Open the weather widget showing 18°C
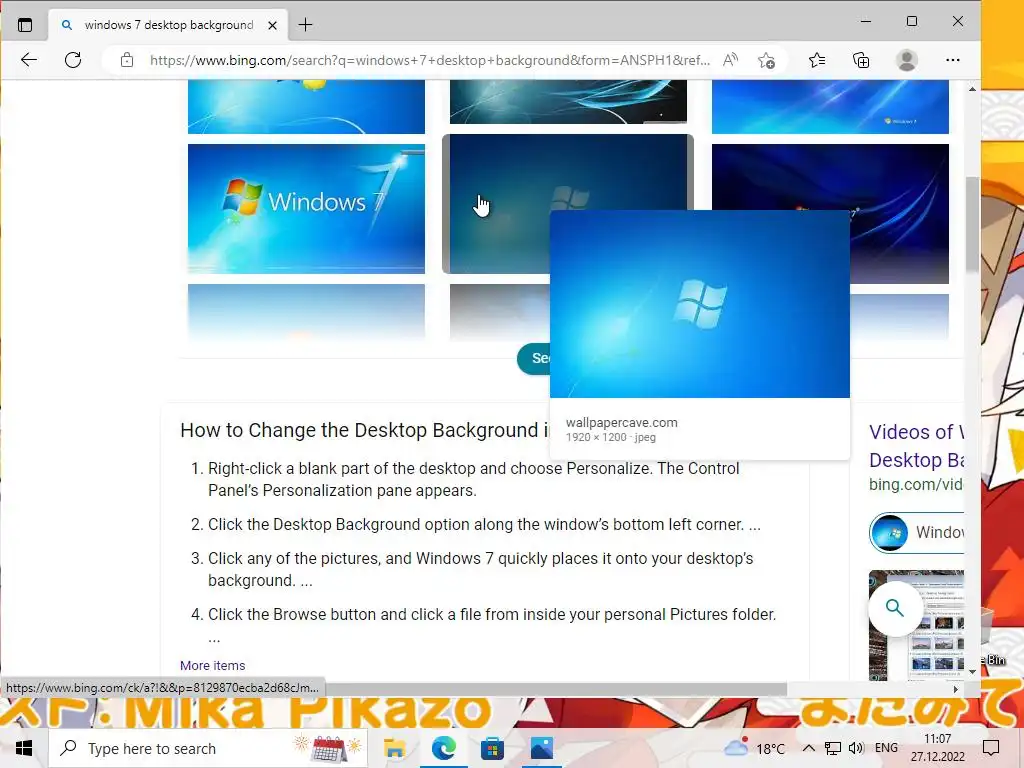Viewport: 1024px width, 768px height. click(x=754, y=748)
